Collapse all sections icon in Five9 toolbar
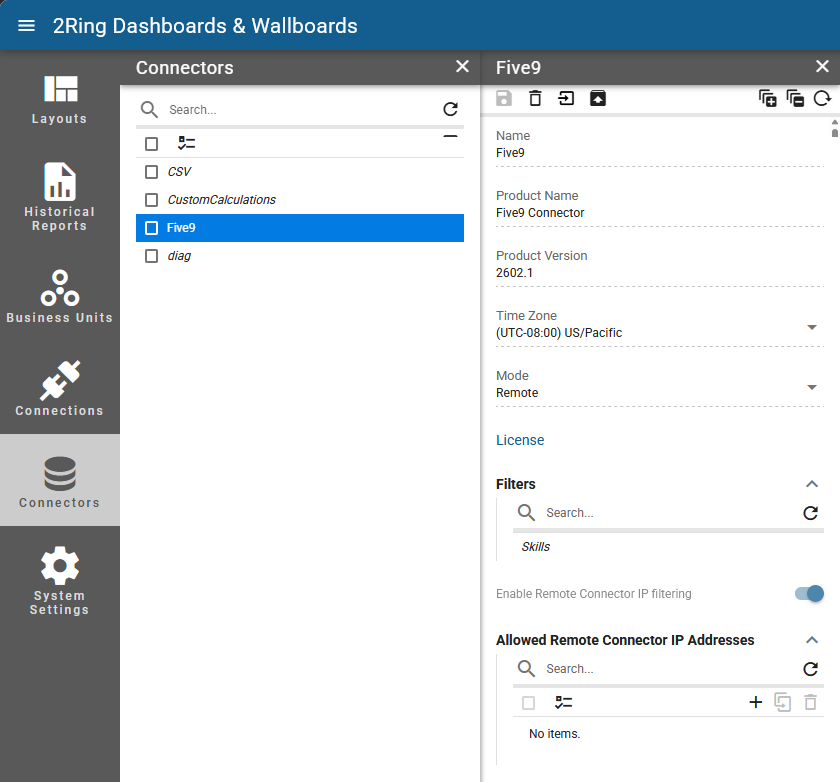This screenshot has width=840, height=782. [795, 99]
